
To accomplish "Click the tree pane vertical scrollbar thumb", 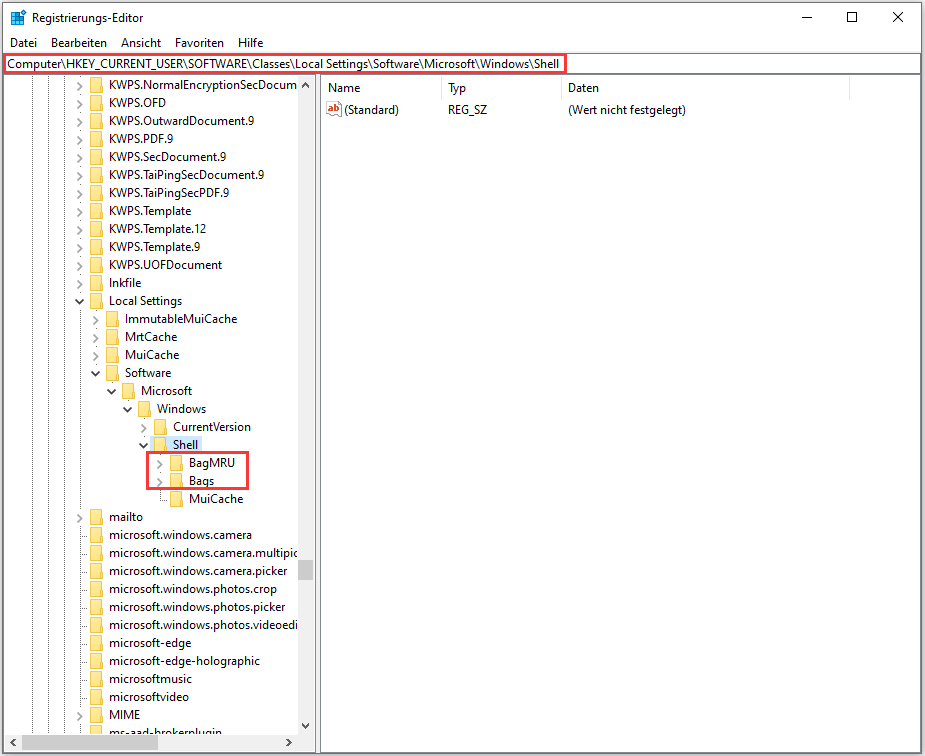I will [x=305, y=570].
